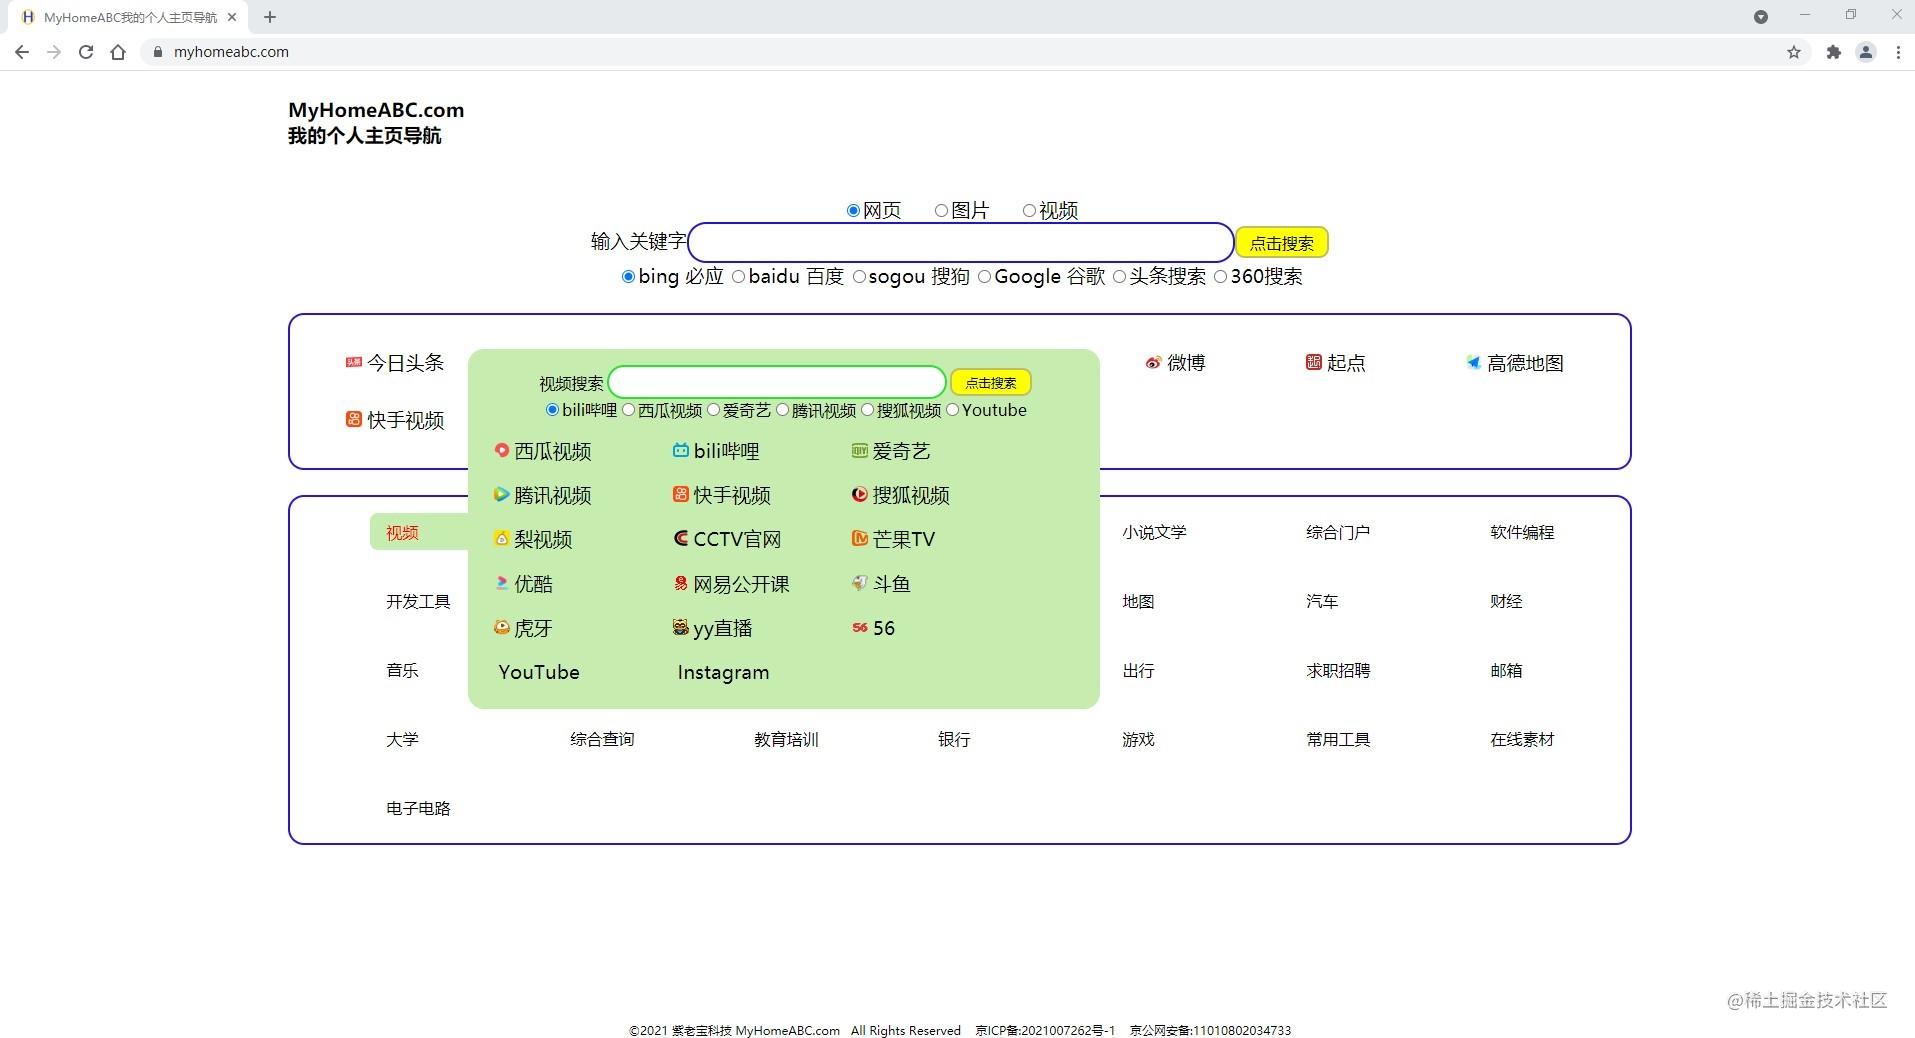Click the 芒果TV orange icon

click(859, 538)
